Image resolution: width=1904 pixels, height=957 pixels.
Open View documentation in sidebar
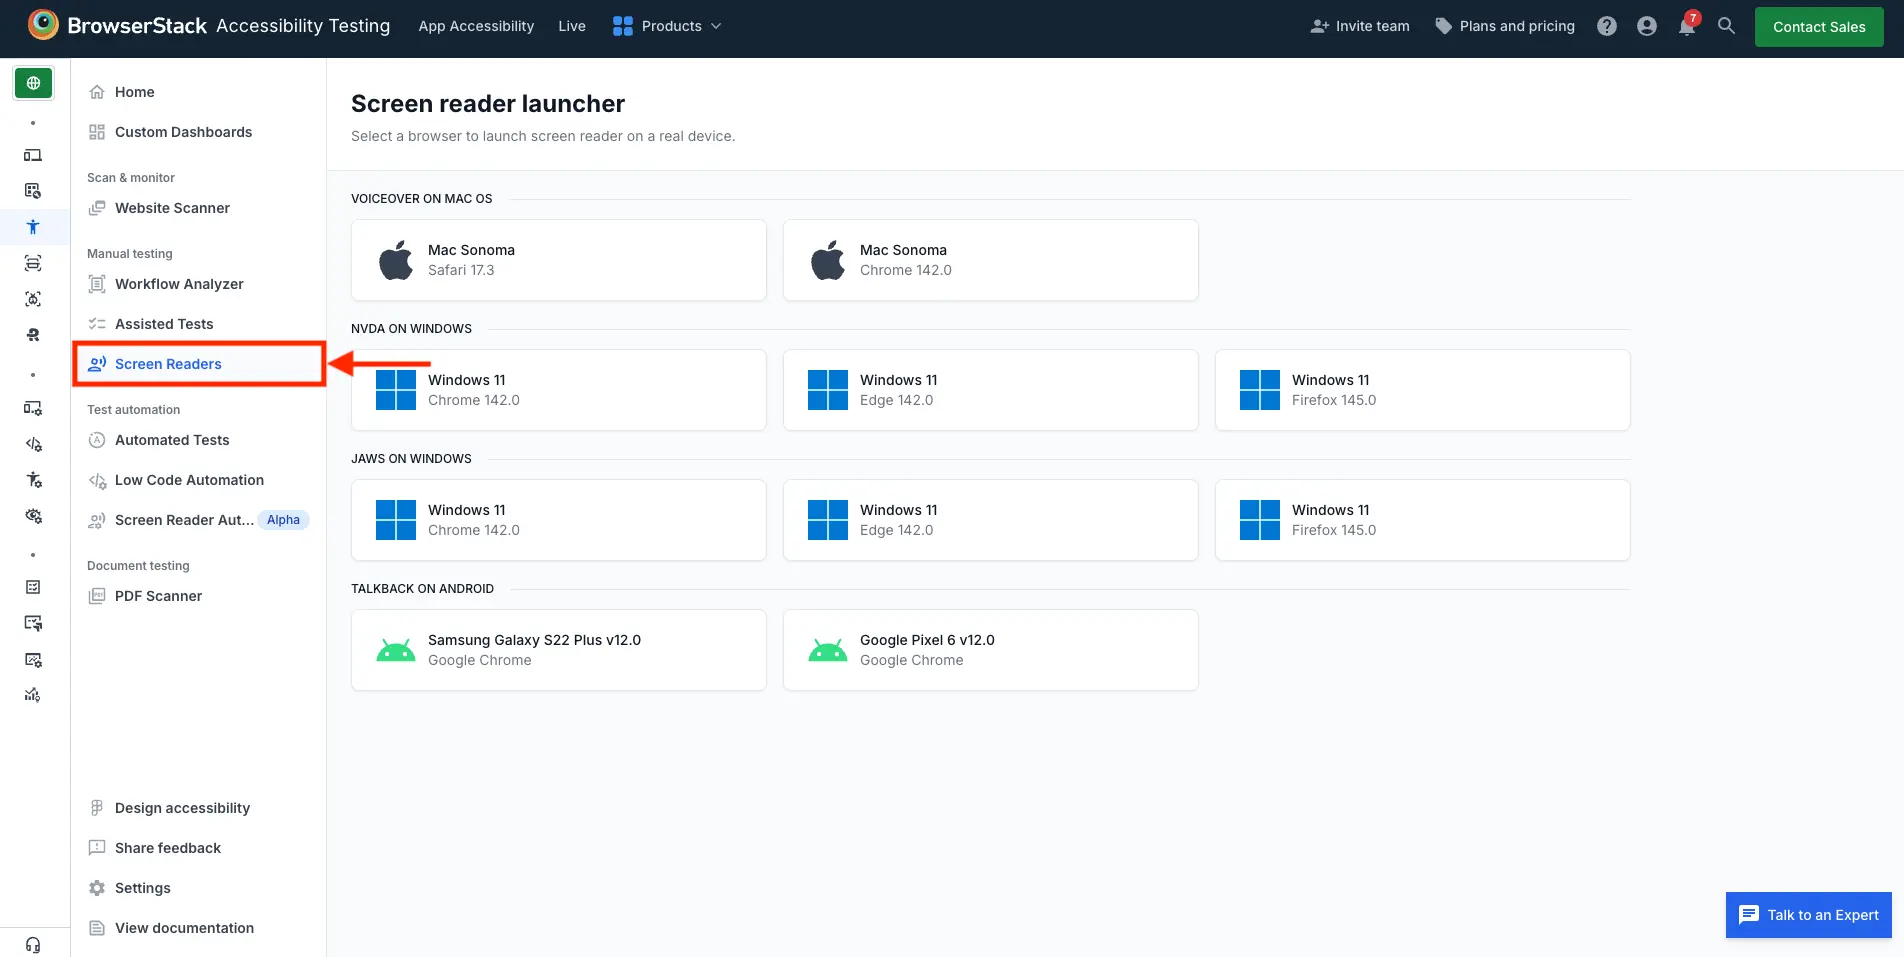[183, 928]
